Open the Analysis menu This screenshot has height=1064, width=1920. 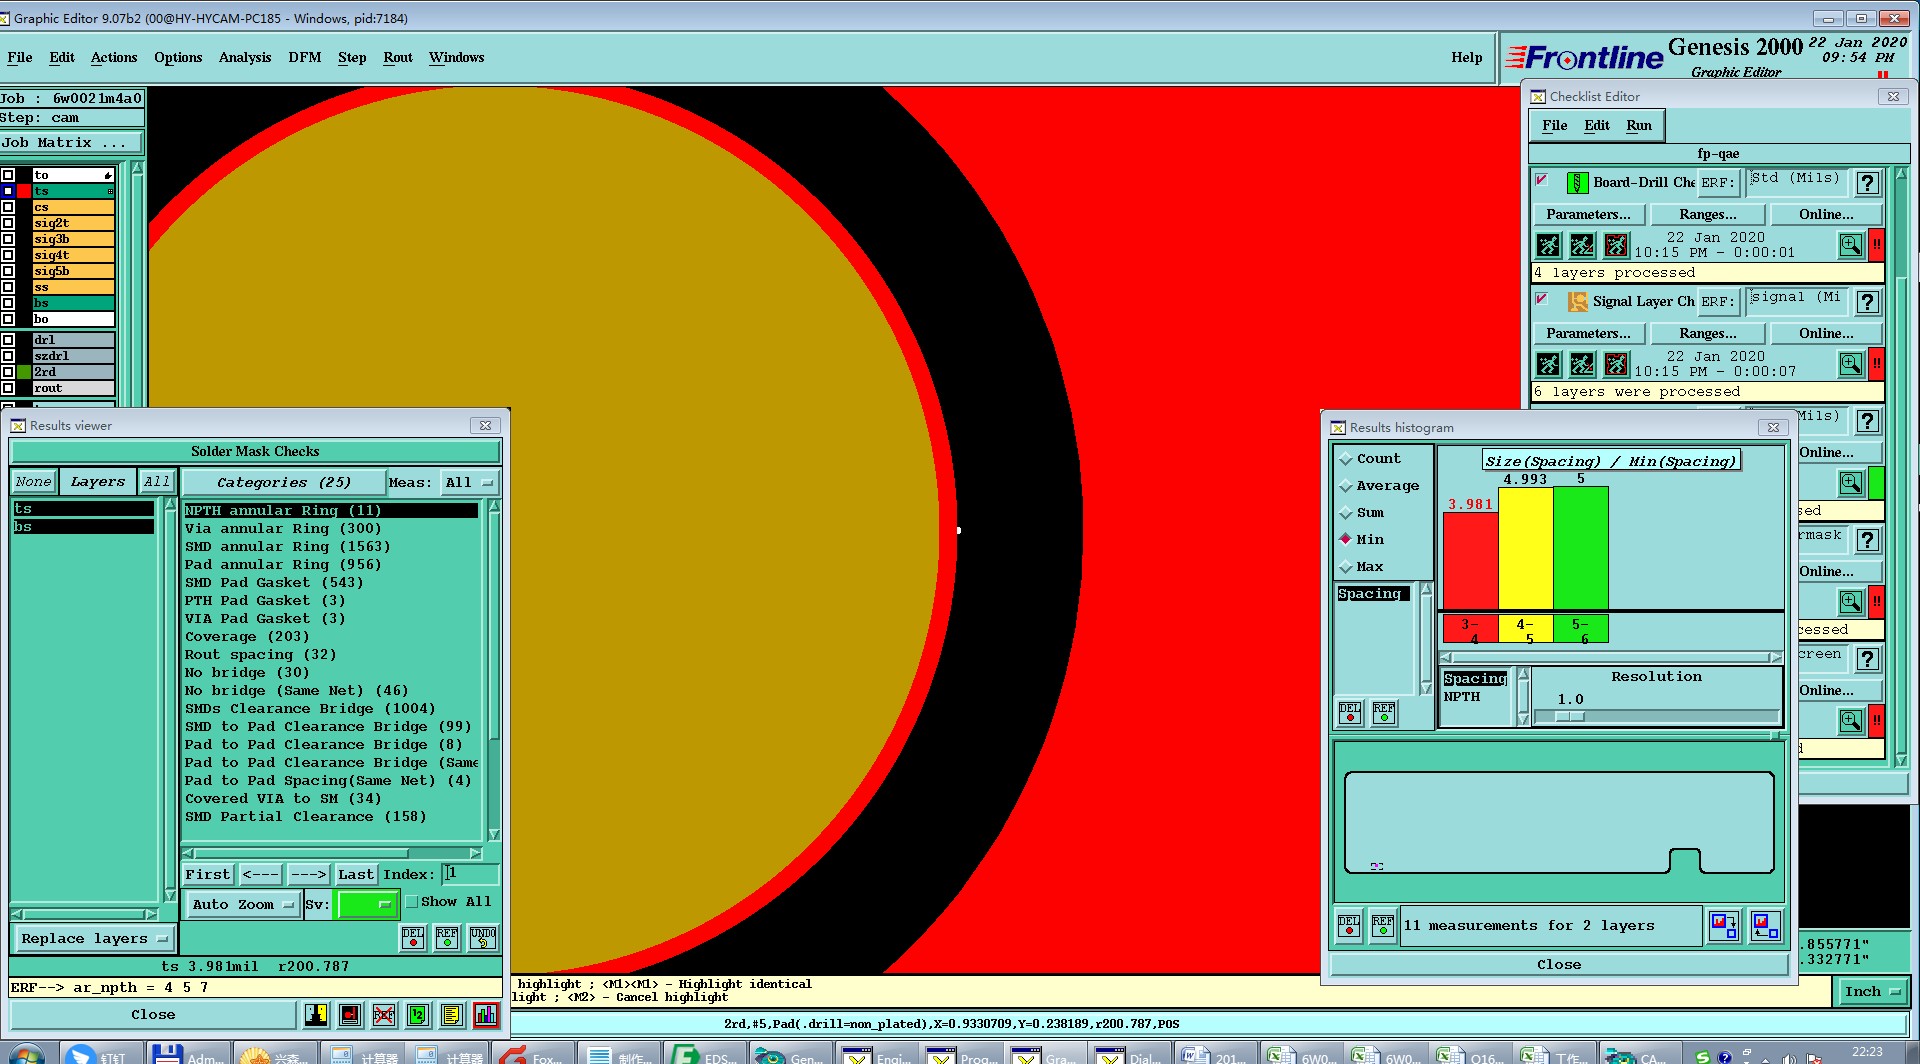pos(245,58)
